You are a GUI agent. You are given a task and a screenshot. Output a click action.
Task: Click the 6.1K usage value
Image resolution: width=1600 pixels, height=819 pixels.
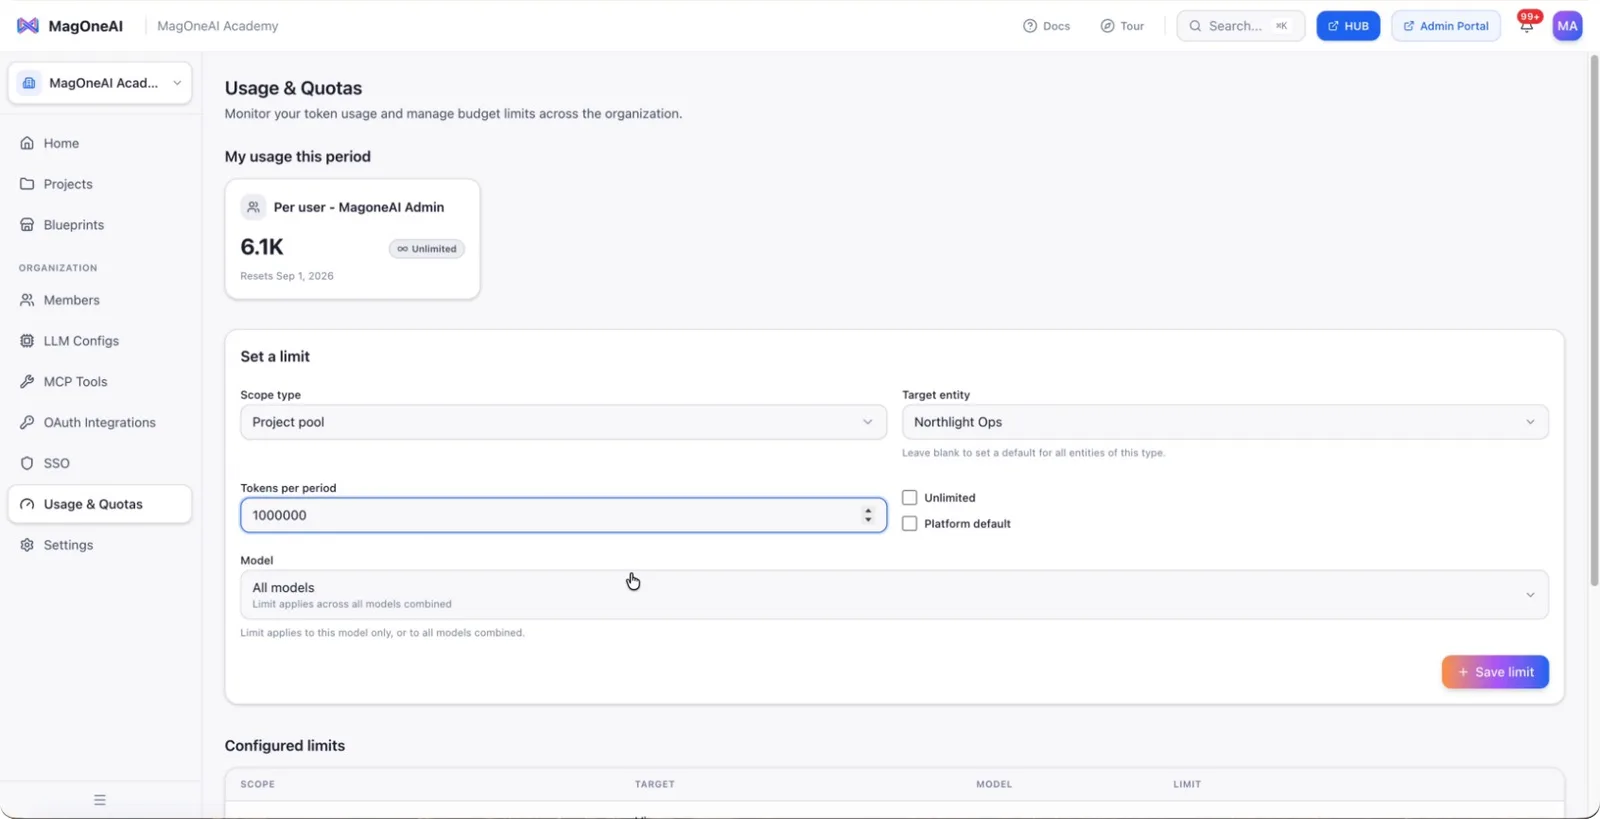(x=262, y=246)
